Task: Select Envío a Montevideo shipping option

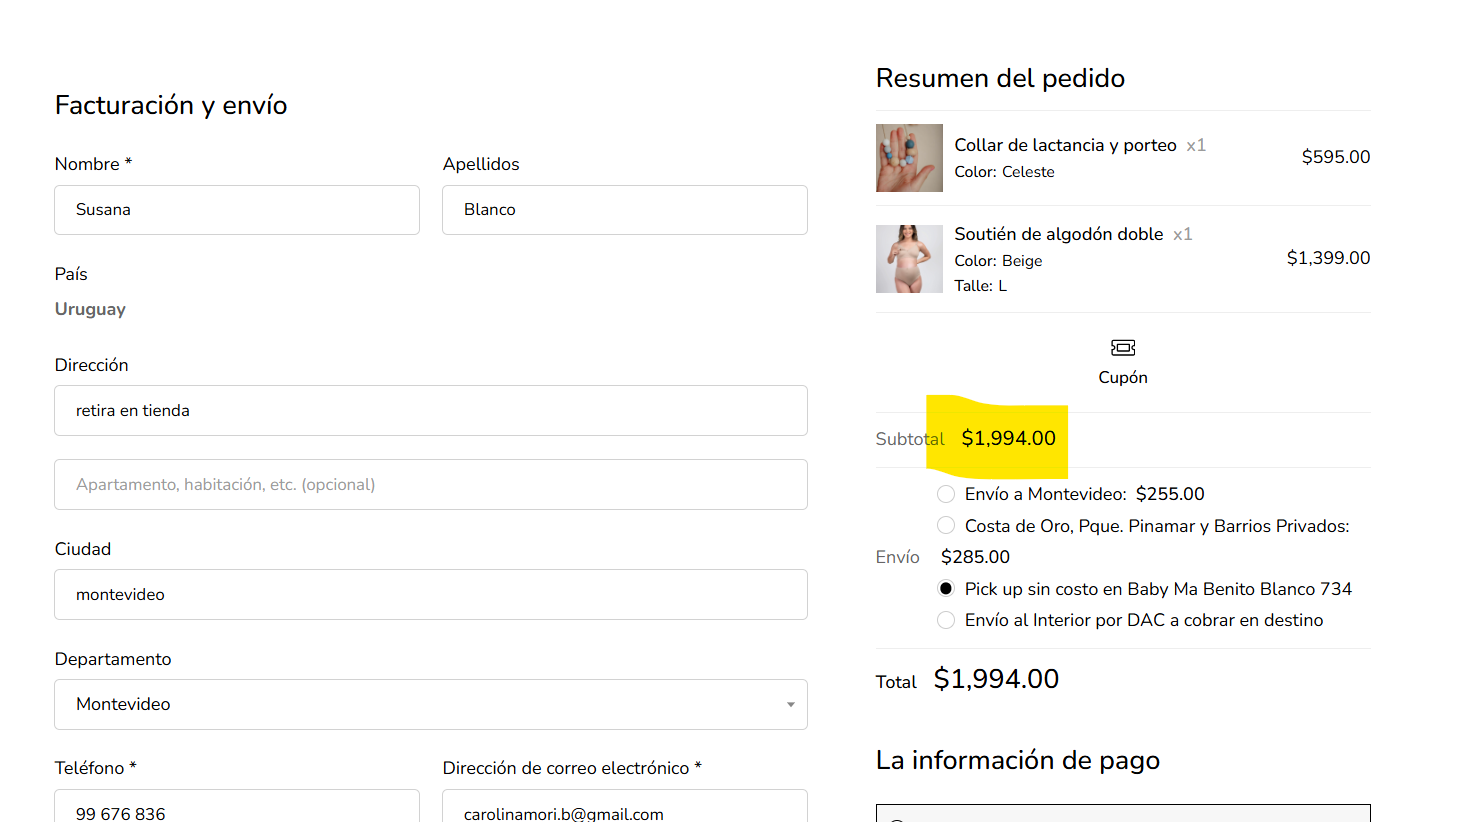Action: pyautogui.click(x=946, y=494)
